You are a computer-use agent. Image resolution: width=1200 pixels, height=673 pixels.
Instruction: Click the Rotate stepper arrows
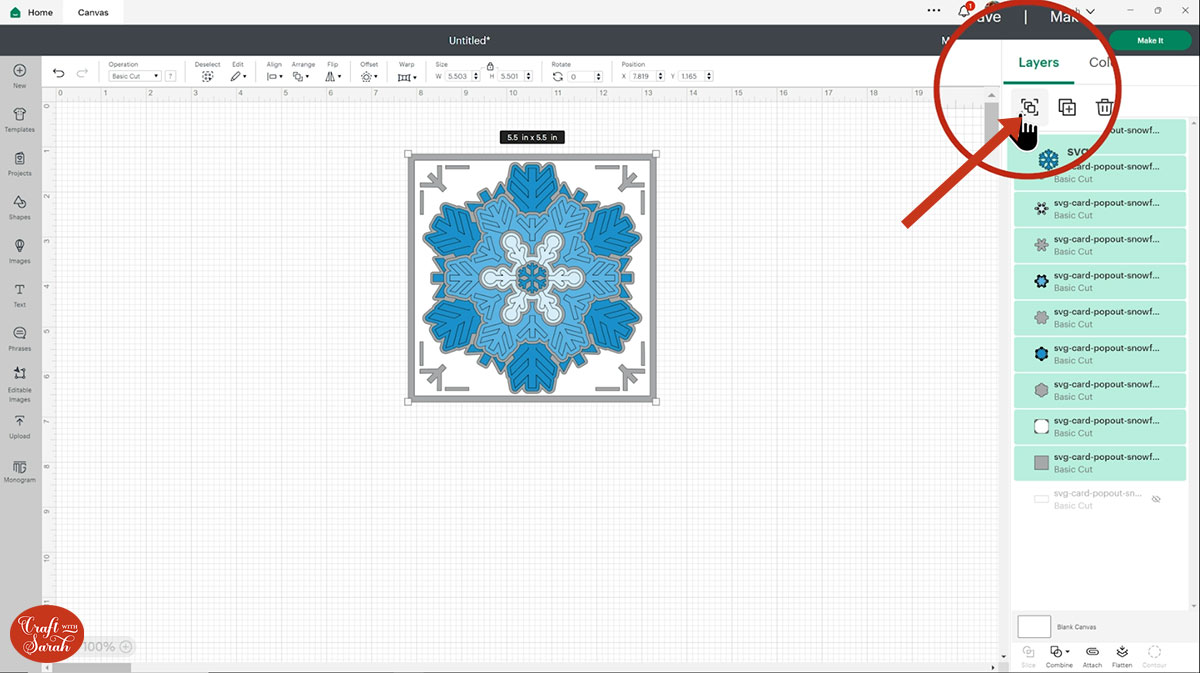[599, 76]
